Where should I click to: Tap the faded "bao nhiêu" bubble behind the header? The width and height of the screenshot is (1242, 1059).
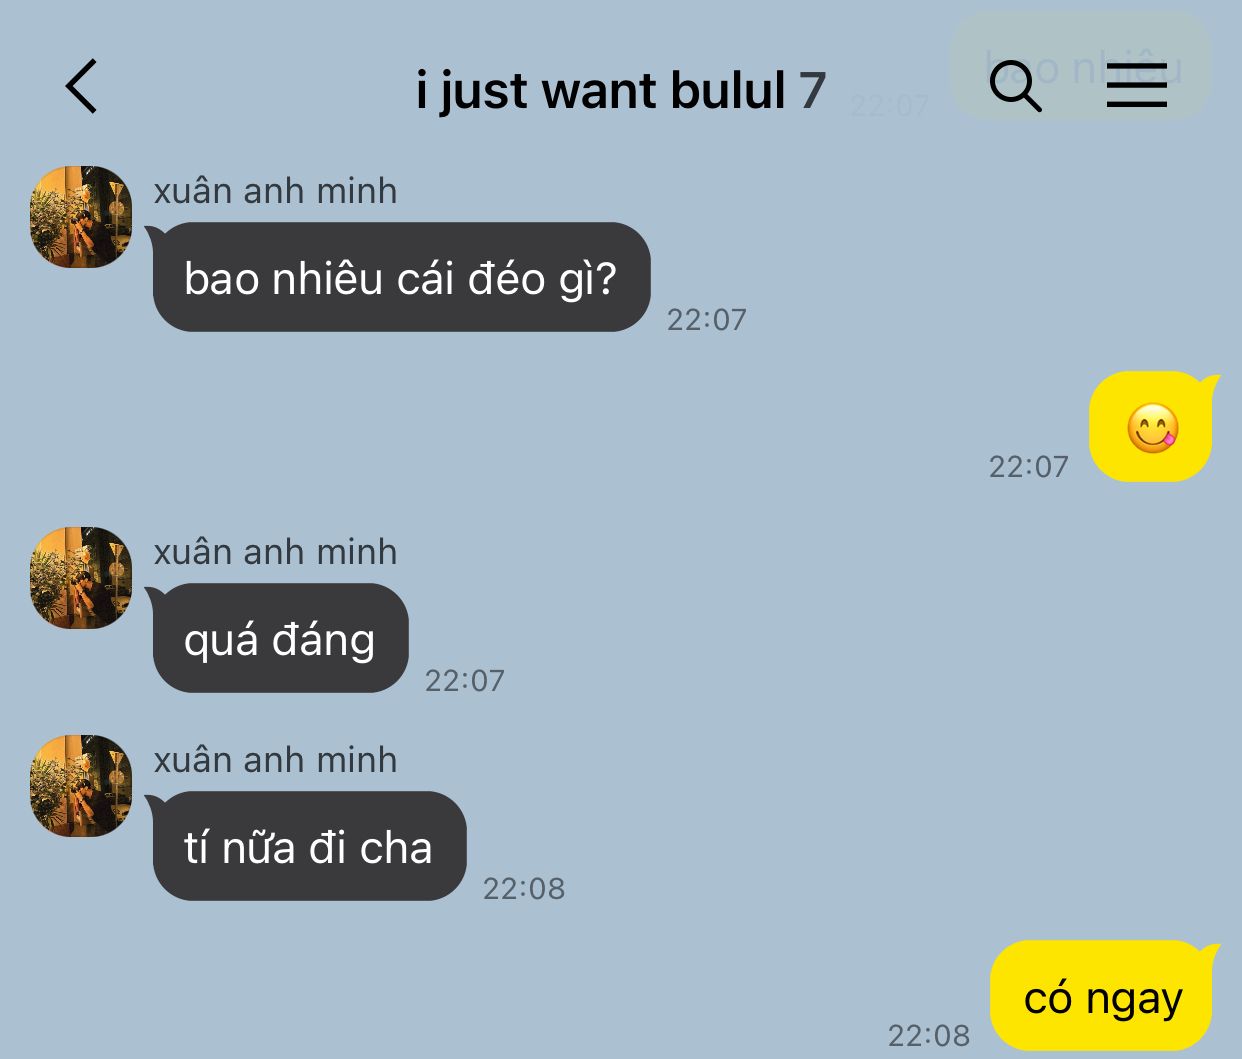pos(1080,66)
